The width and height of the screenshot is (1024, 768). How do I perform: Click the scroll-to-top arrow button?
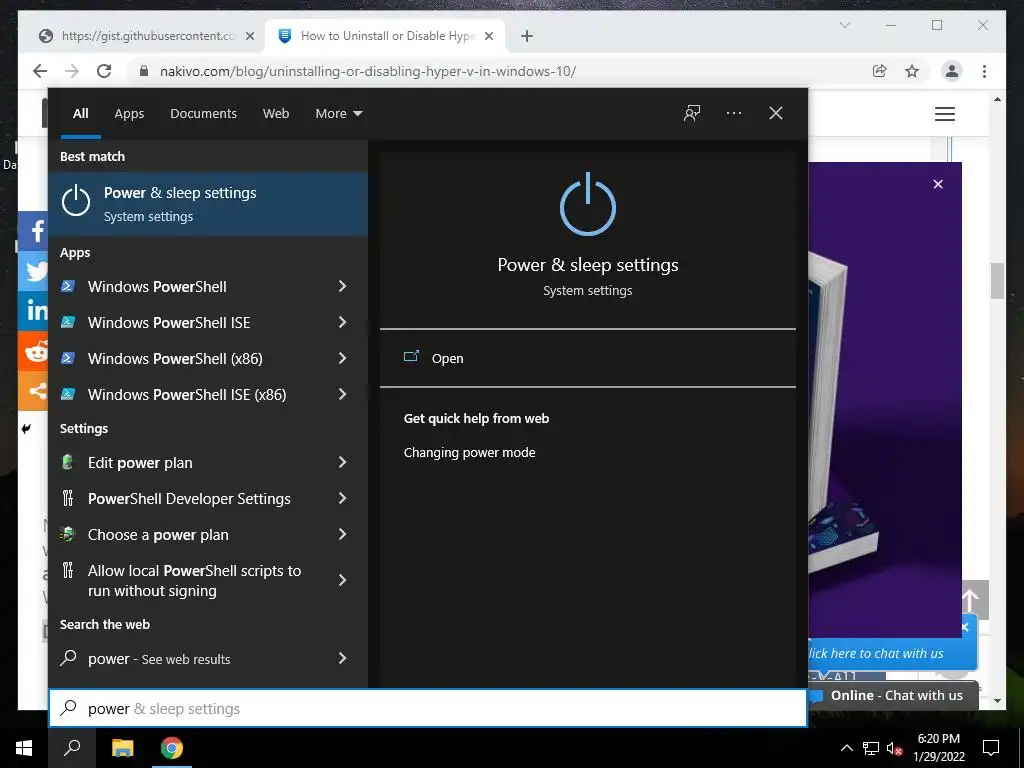click(971, 600)
